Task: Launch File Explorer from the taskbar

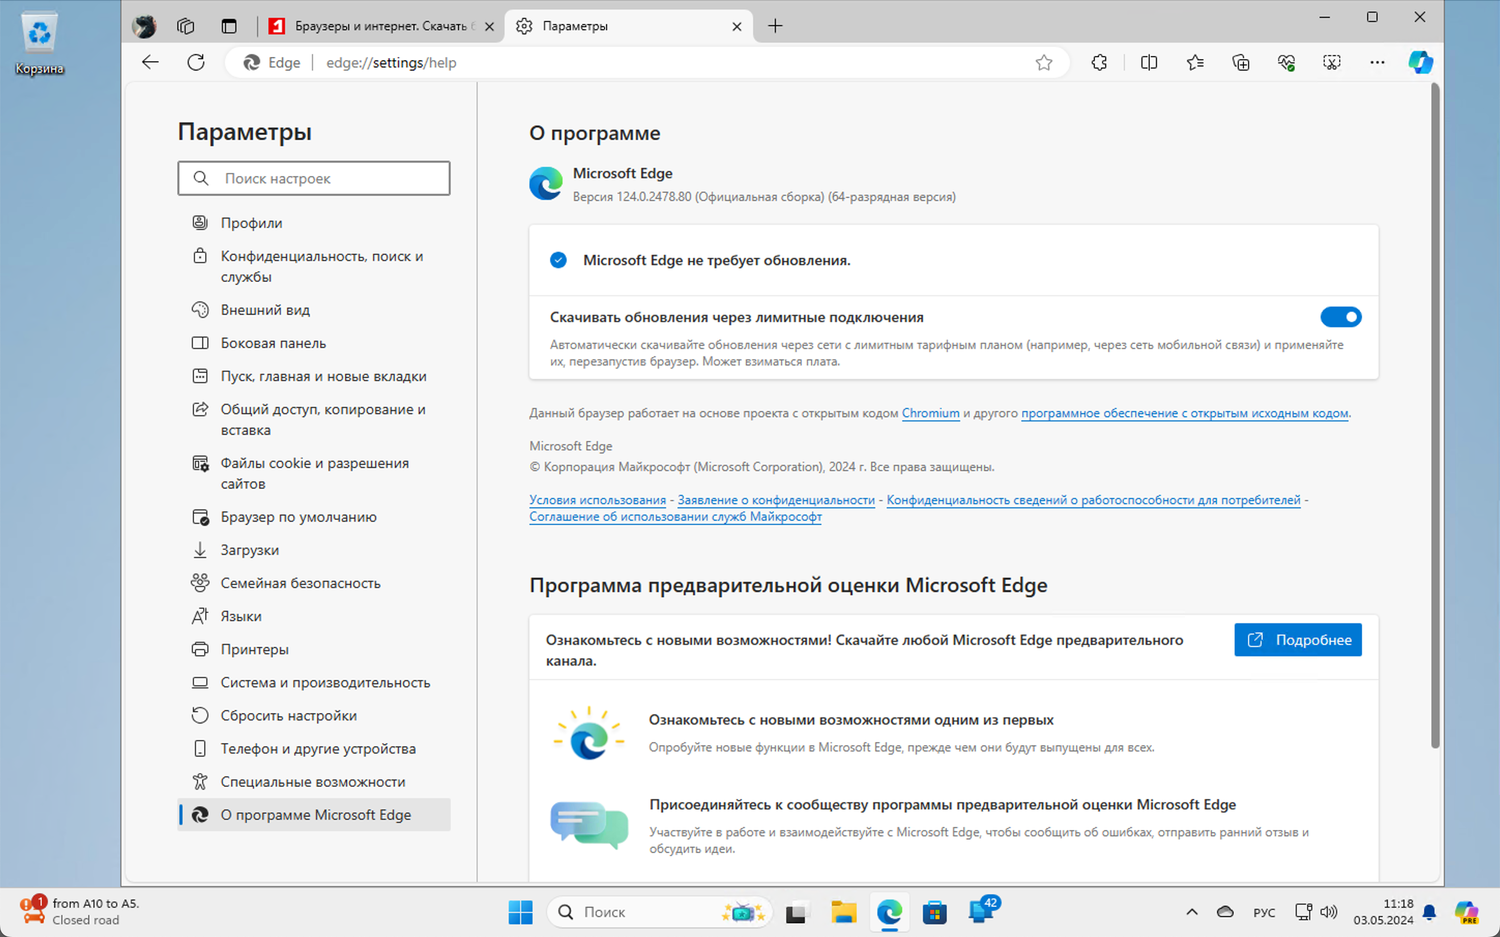Action: [x=843, y=912]
